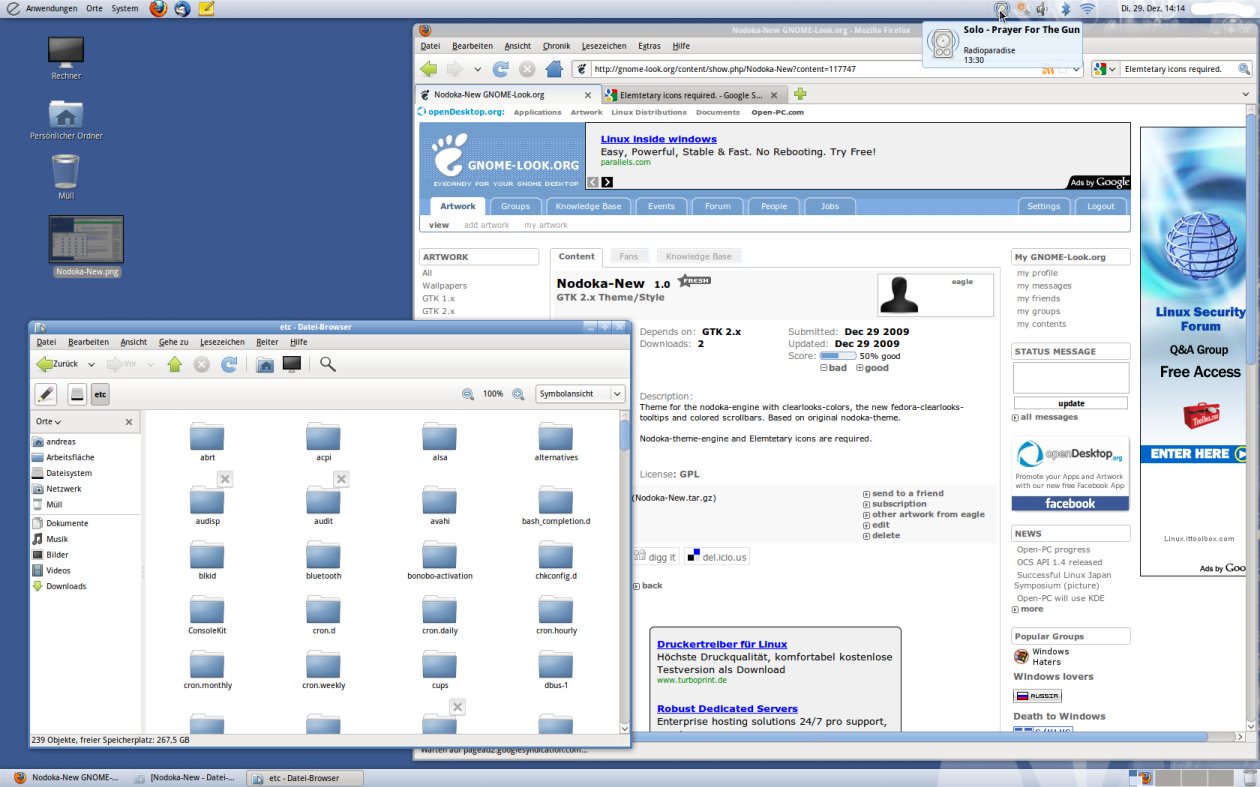Switch to the Fans content tab
Viewport: 1260px width, 787px height.
(628, 256)
